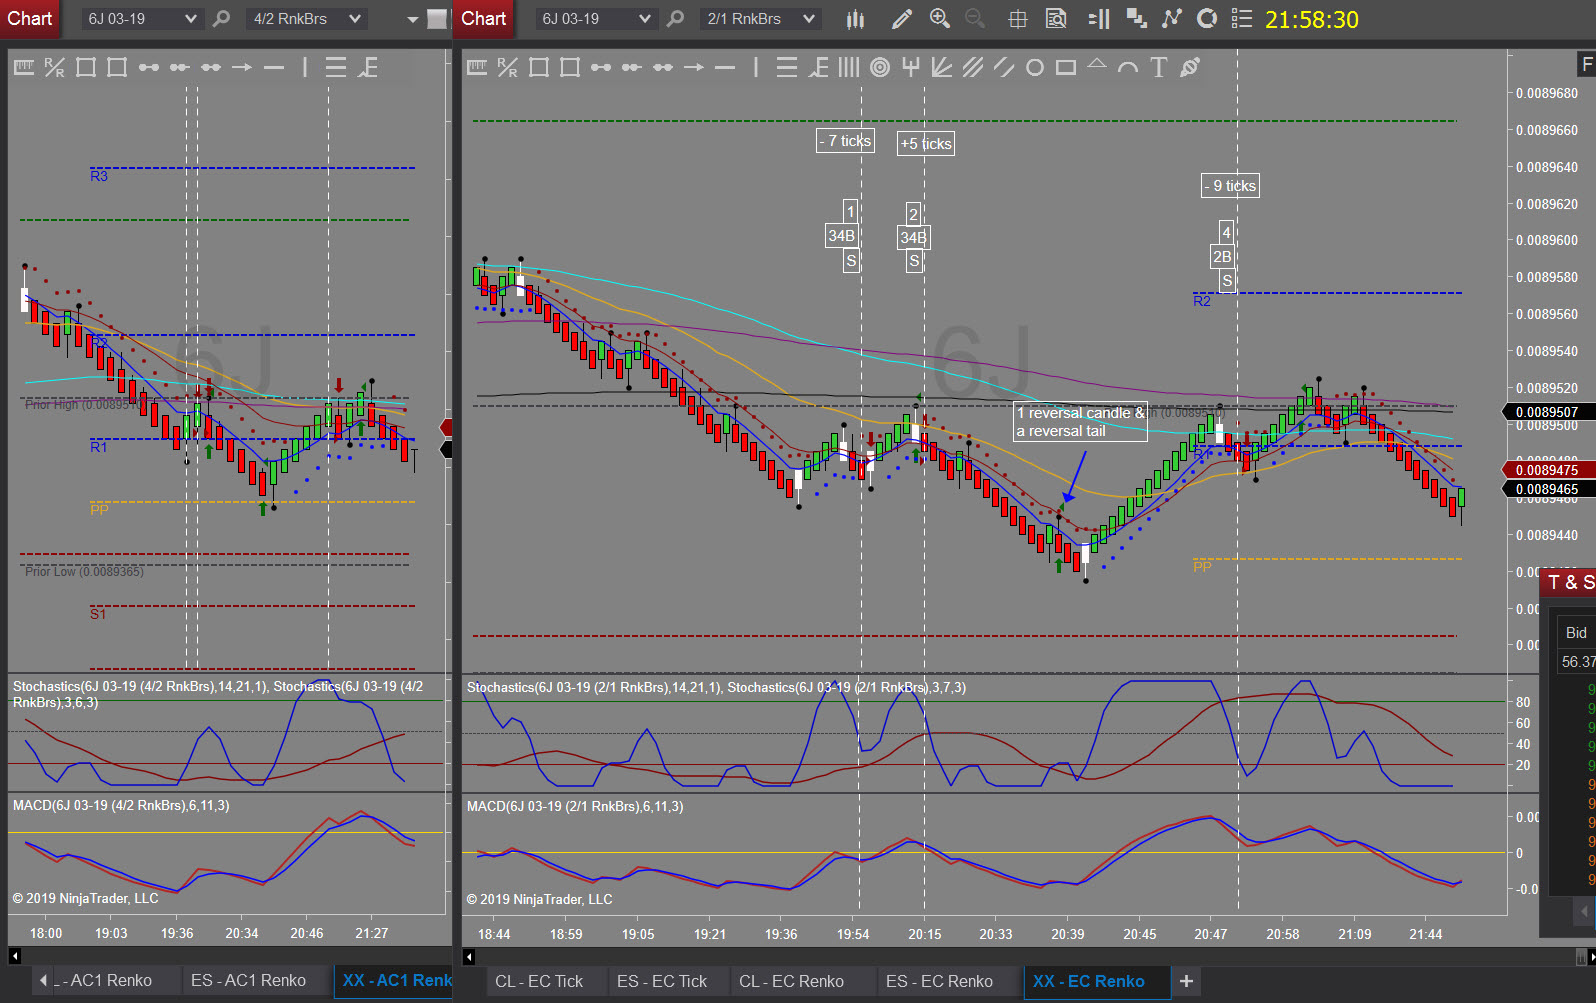Click red price marker 0.0089475
The width and height of the screenshot is (1596, 1003).
(1548, 470)
